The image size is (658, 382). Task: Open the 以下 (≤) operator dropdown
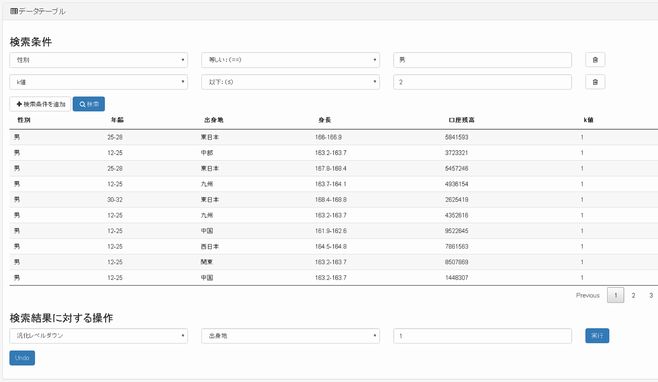pyautogui.click(x=290, y=82)
